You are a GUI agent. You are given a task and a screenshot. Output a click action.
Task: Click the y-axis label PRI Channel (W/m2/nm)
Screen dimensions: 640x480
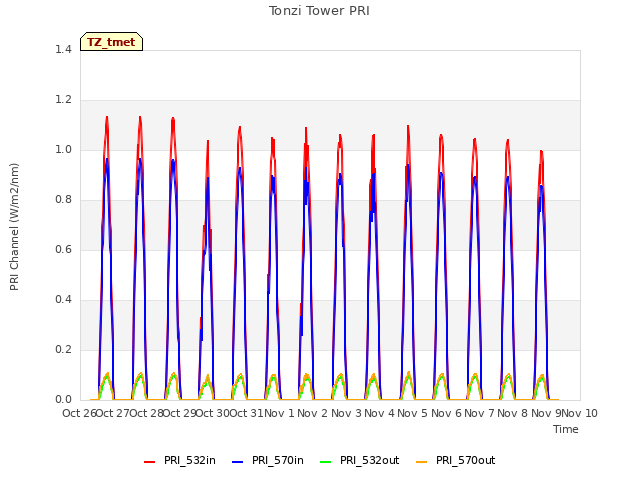pyautogui.click(x=14, y=227)
